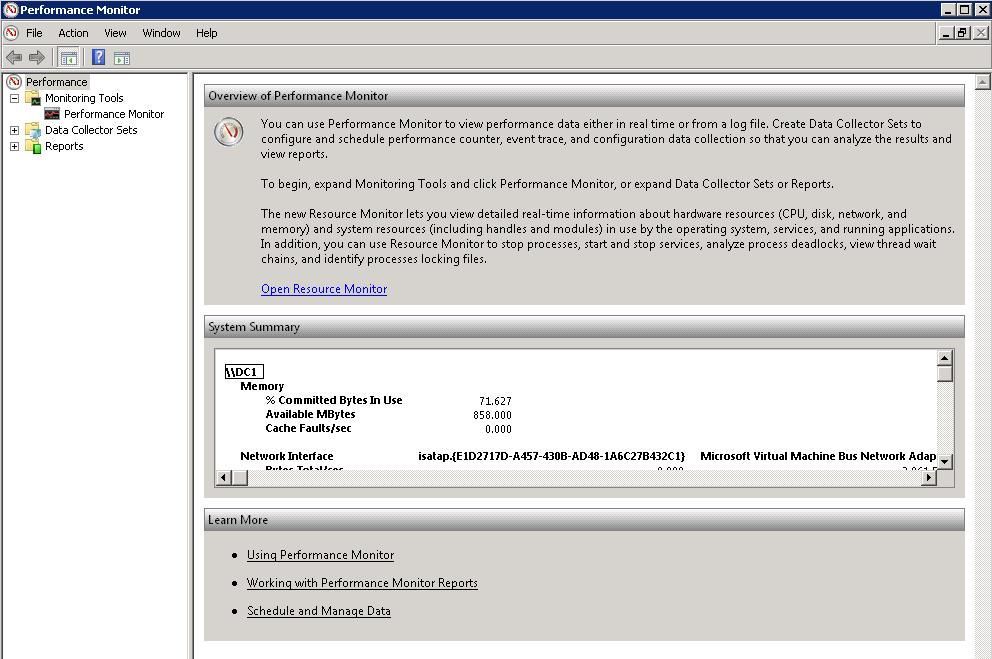The width and height of the screenshot is (992, 659).
Task: Click the console icon beside File menu
Action: [x=11, y=33]
